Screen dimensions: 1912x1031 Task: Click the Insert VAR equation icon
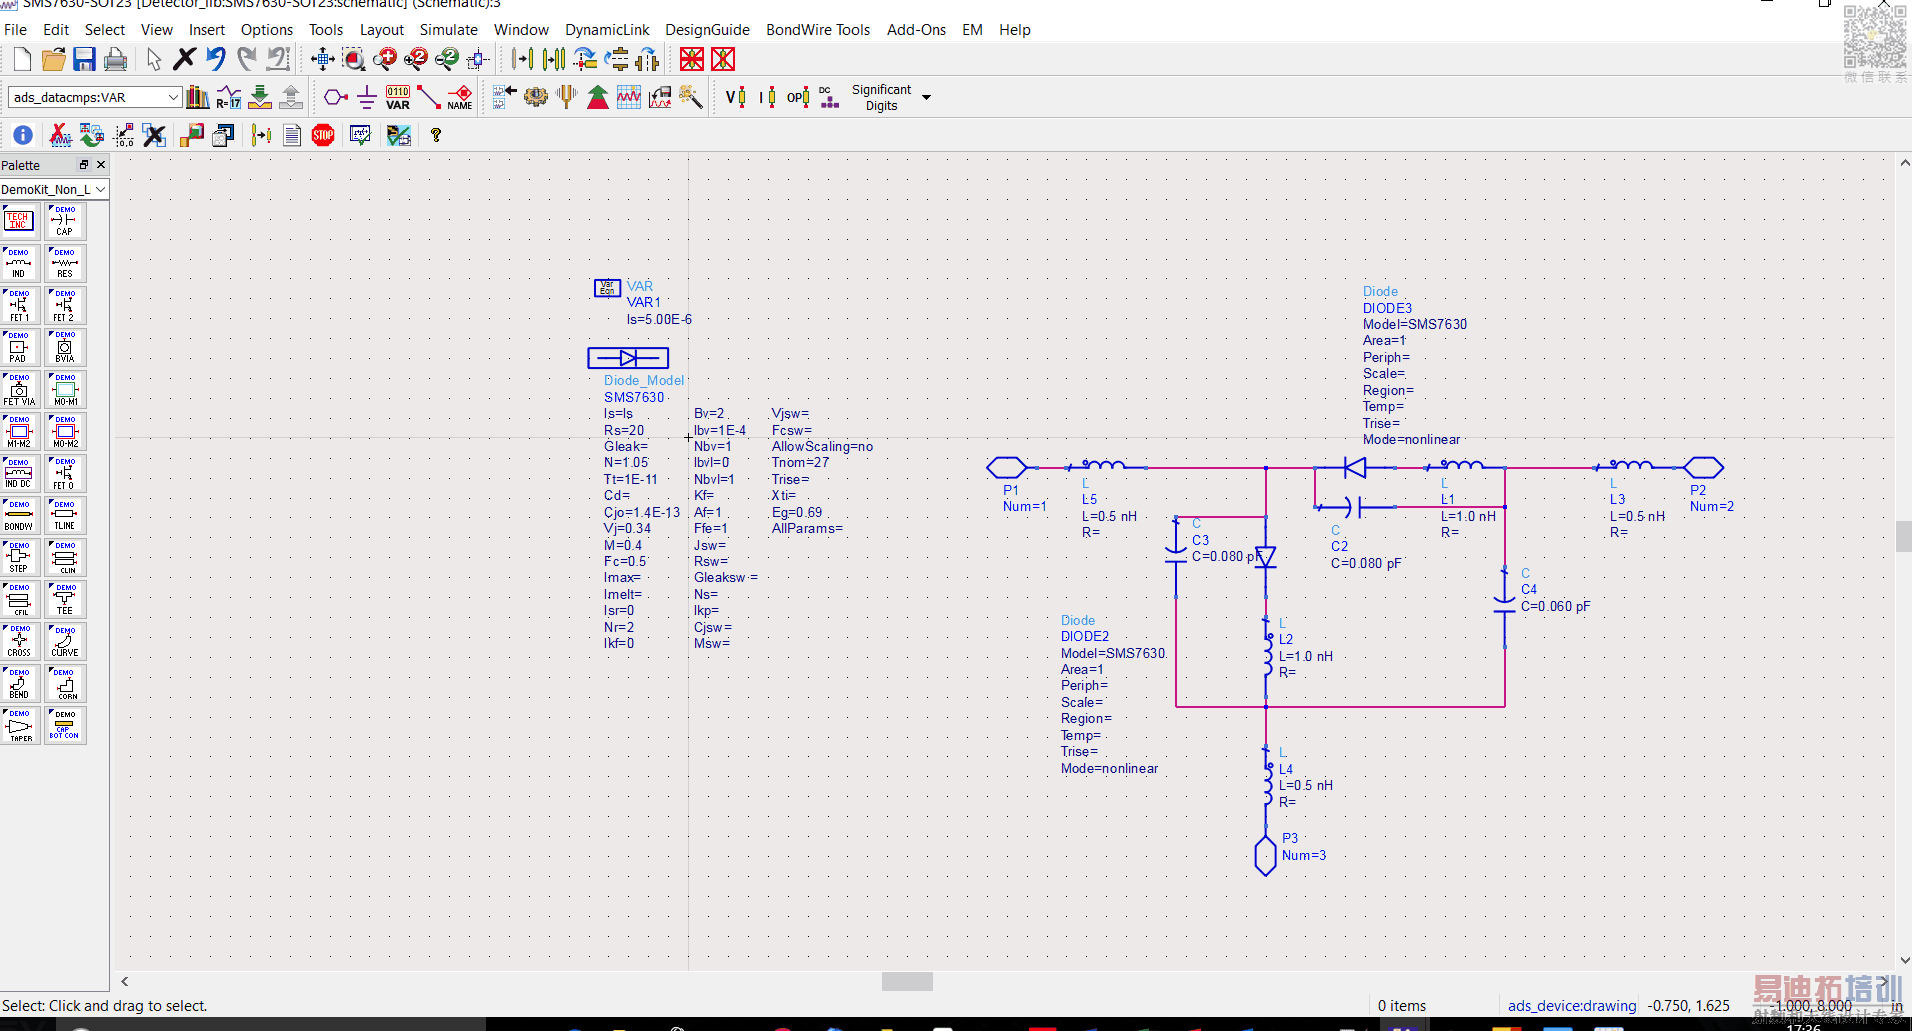click(398, 97)
